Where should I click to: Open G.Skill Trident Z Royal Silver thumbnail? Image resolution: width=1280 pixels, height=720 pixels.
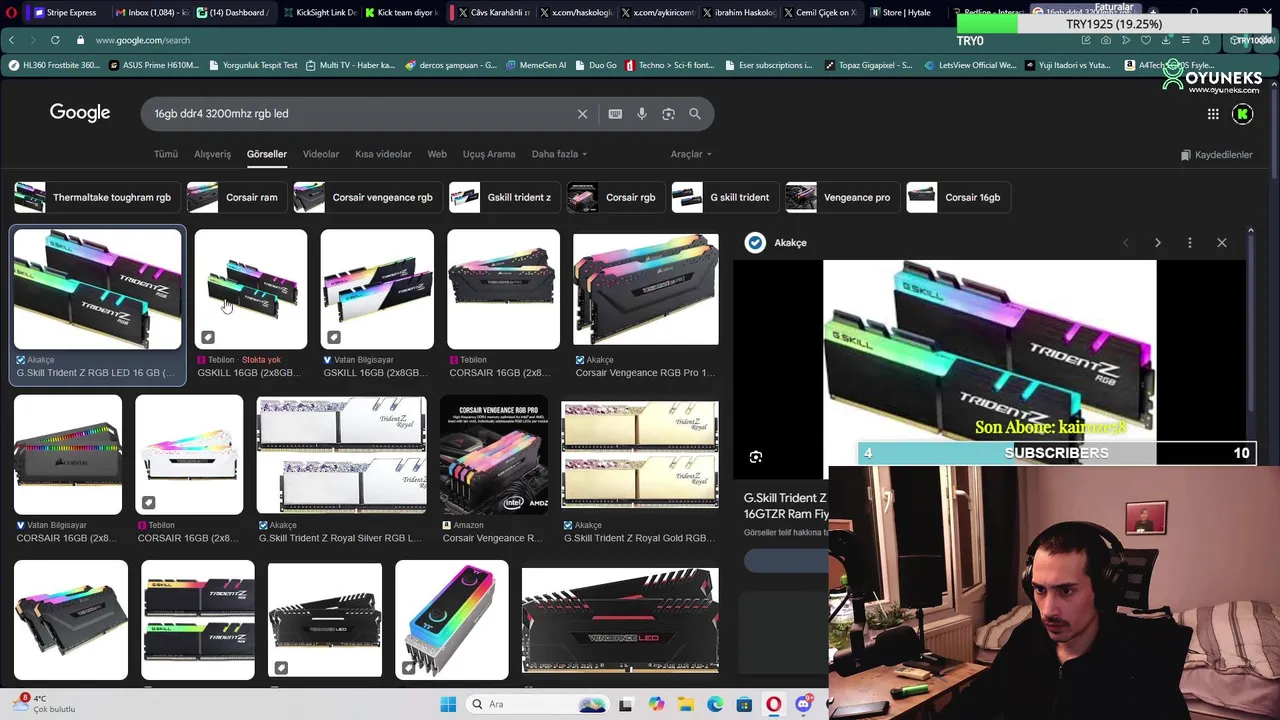(x=341, y=455)
